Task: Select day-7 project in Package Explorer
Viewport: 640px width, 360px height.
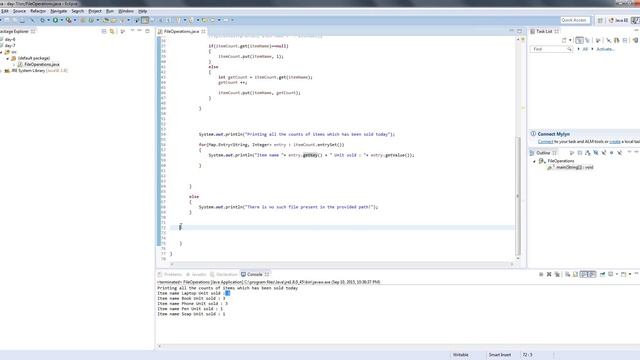Action: pyautogui.click(x=10, y=46)
